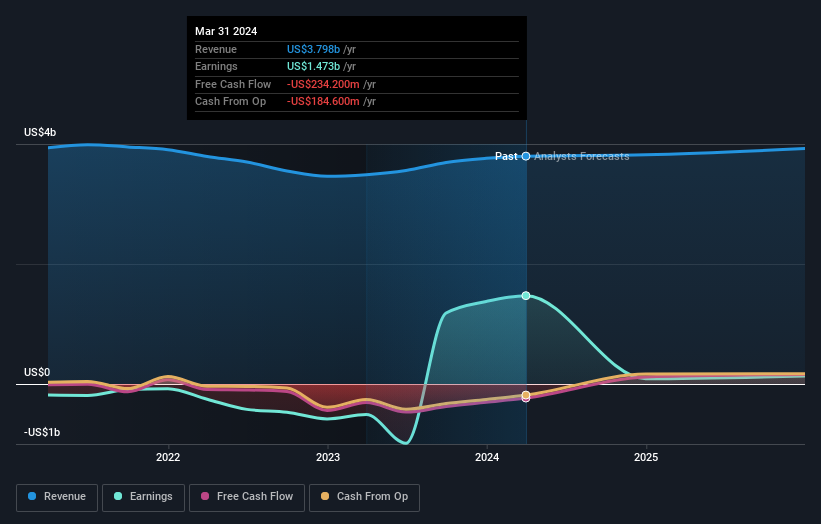Image resolution: width=821 pixels, height=524 pixels.
Task: Click the 2025 x-axis label
Action: pos(646,458)
